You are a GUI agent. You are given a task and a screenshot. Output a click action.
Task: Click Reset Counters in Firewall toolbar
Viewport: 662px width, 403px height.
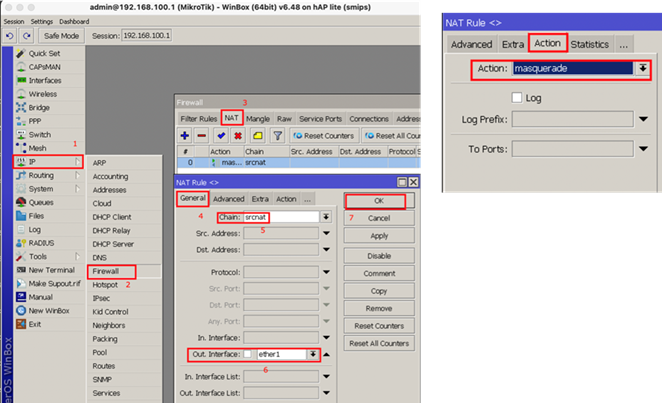[324, 136]
